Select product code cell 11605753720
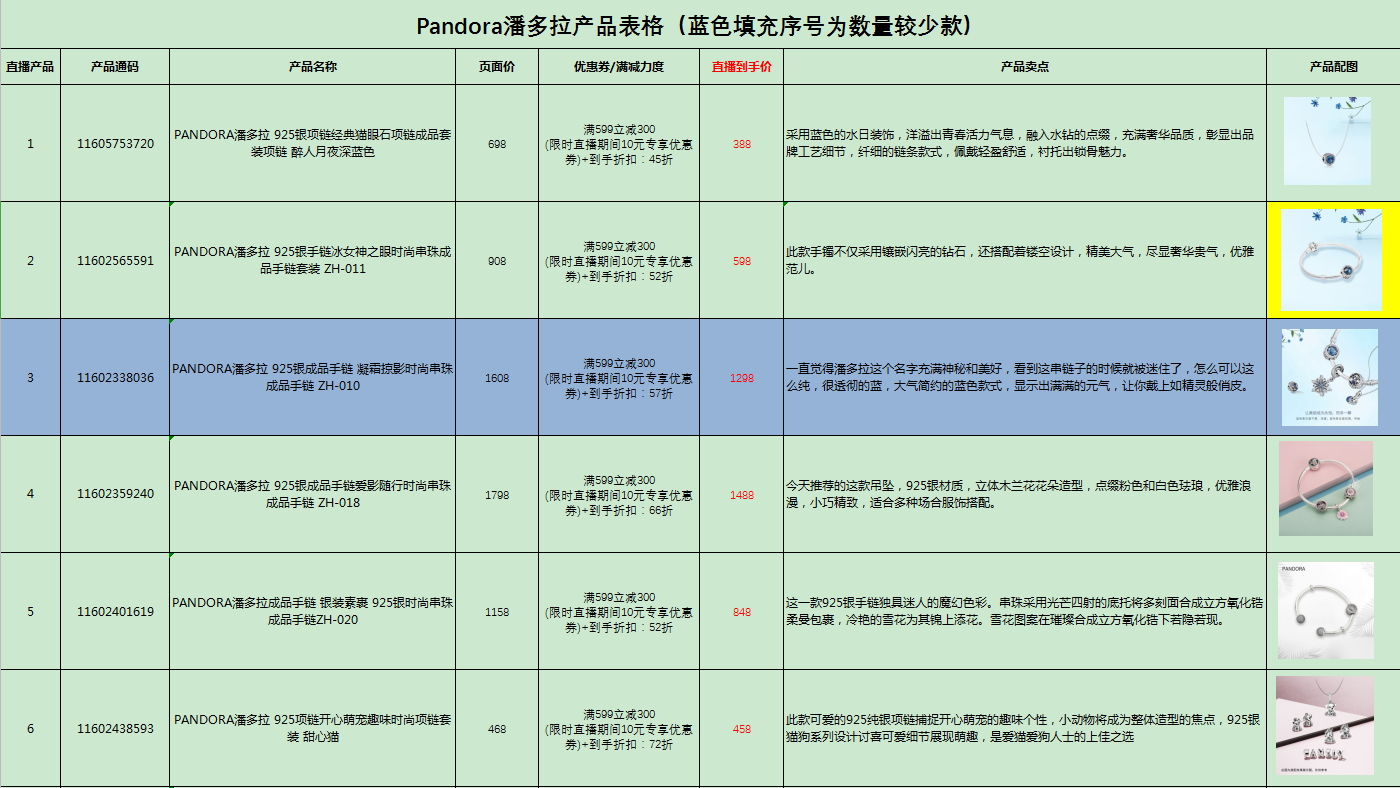1400x788 pixels. [x=115, y=143]
